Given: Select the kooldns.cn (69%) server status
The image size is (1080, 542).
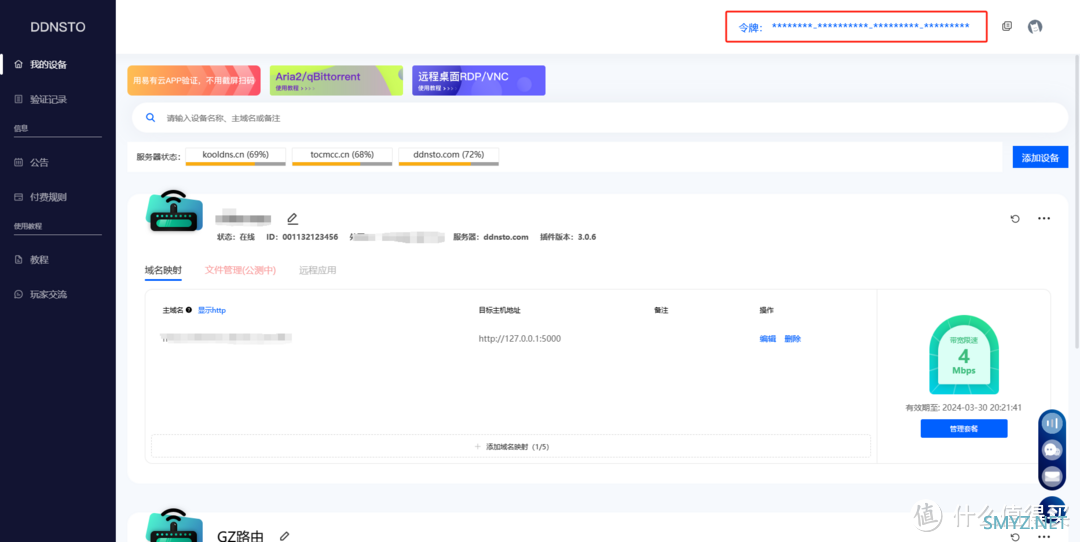Looking at the screenshot, I should click(x=236, y=156).
